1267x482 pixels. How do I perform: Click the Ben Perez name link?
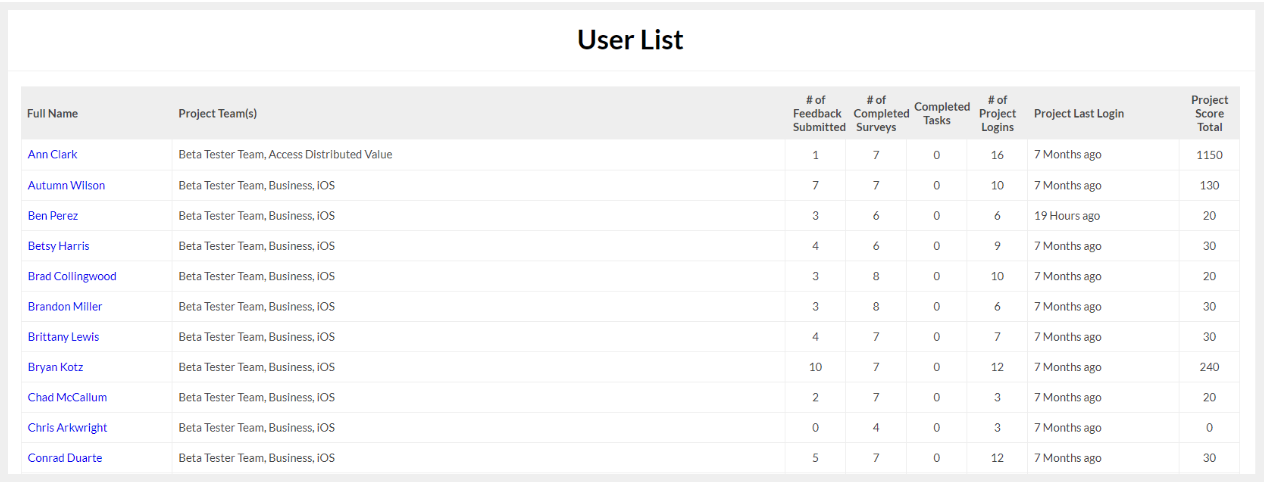53,216
